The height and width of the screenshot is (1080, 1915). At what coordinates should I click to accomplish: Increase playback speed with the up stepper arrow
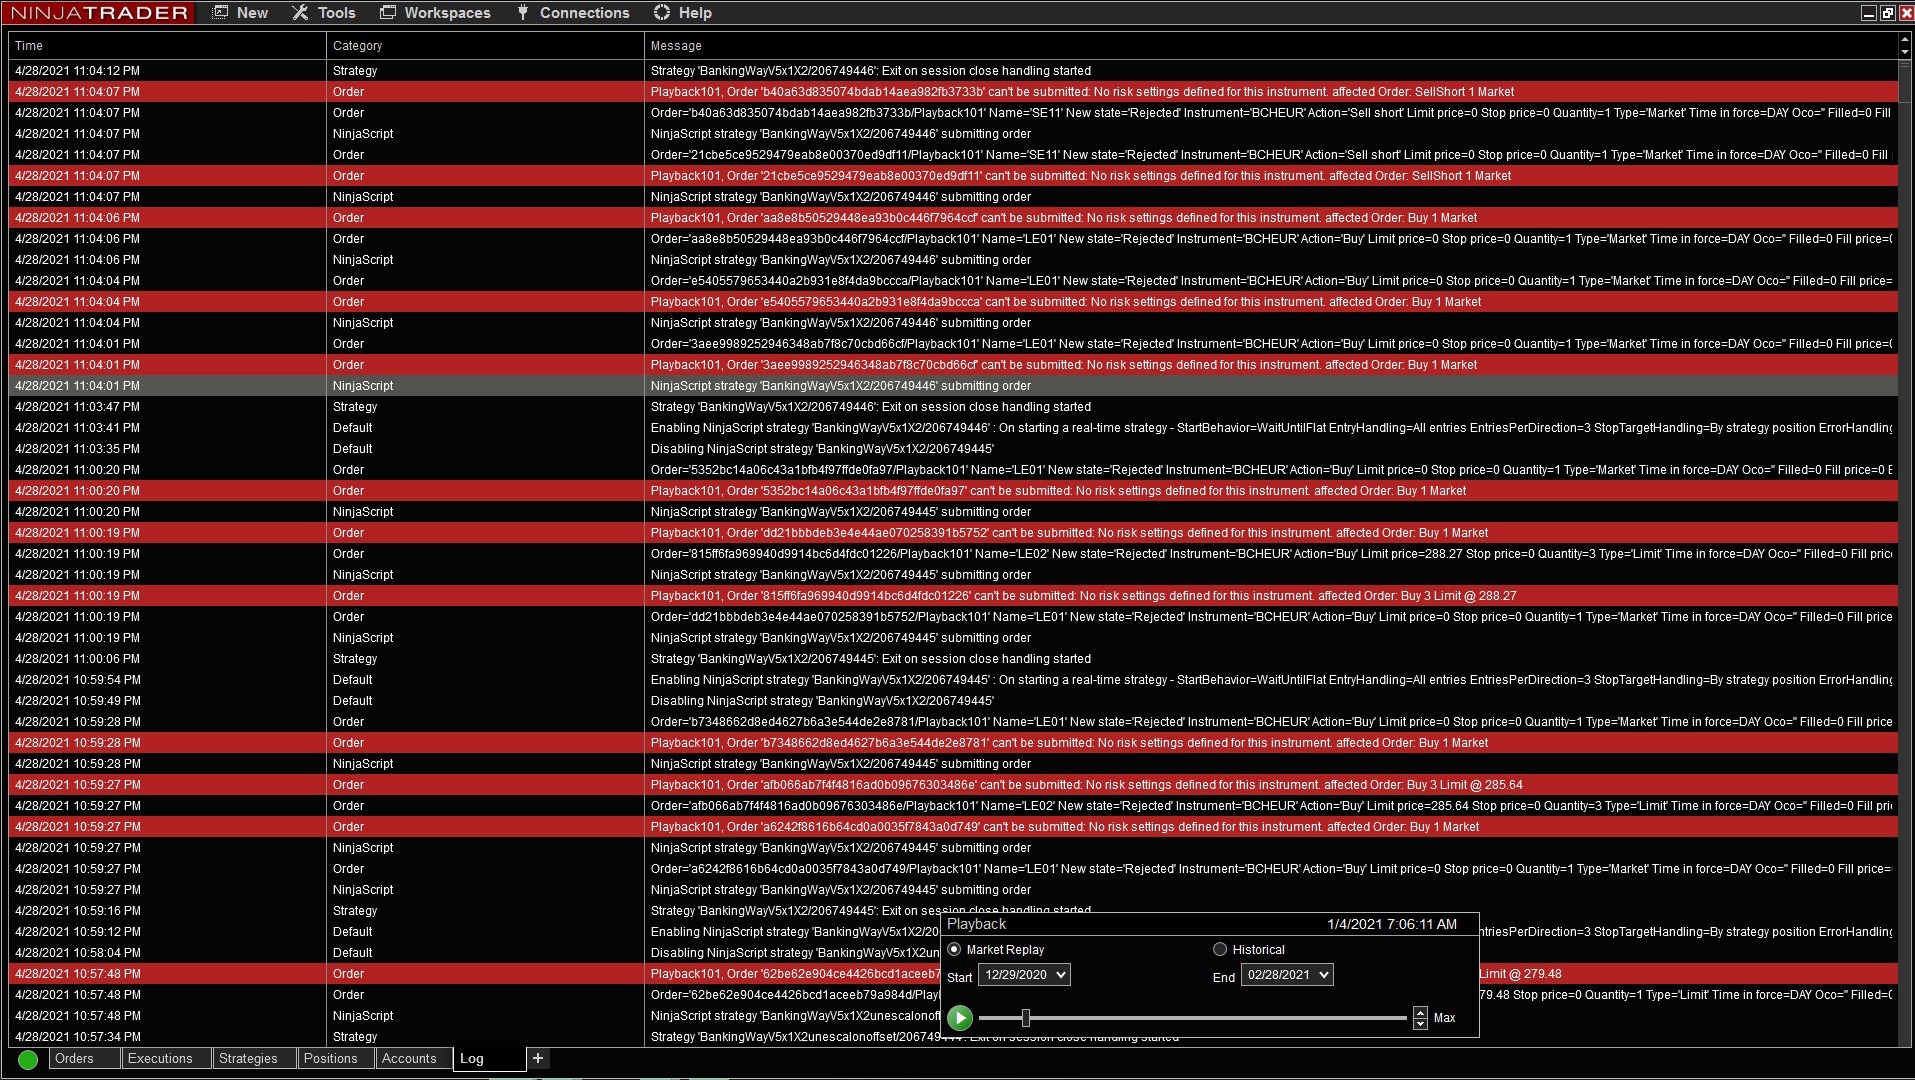1420,1013
